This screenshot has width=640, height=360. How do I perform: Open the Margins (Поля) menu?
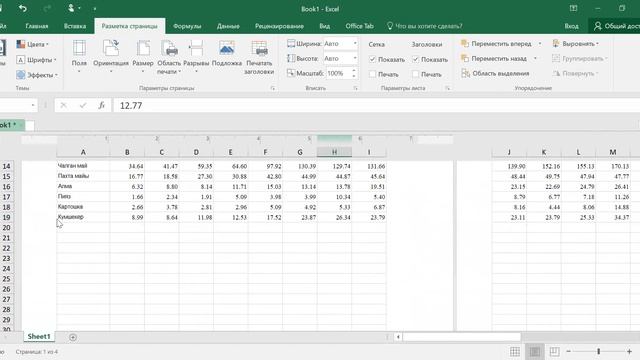click(x=79, y=56)
